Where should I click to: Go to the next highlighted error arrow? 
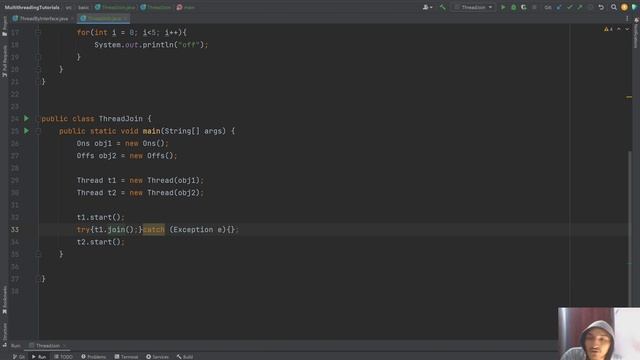click(627, 29)
